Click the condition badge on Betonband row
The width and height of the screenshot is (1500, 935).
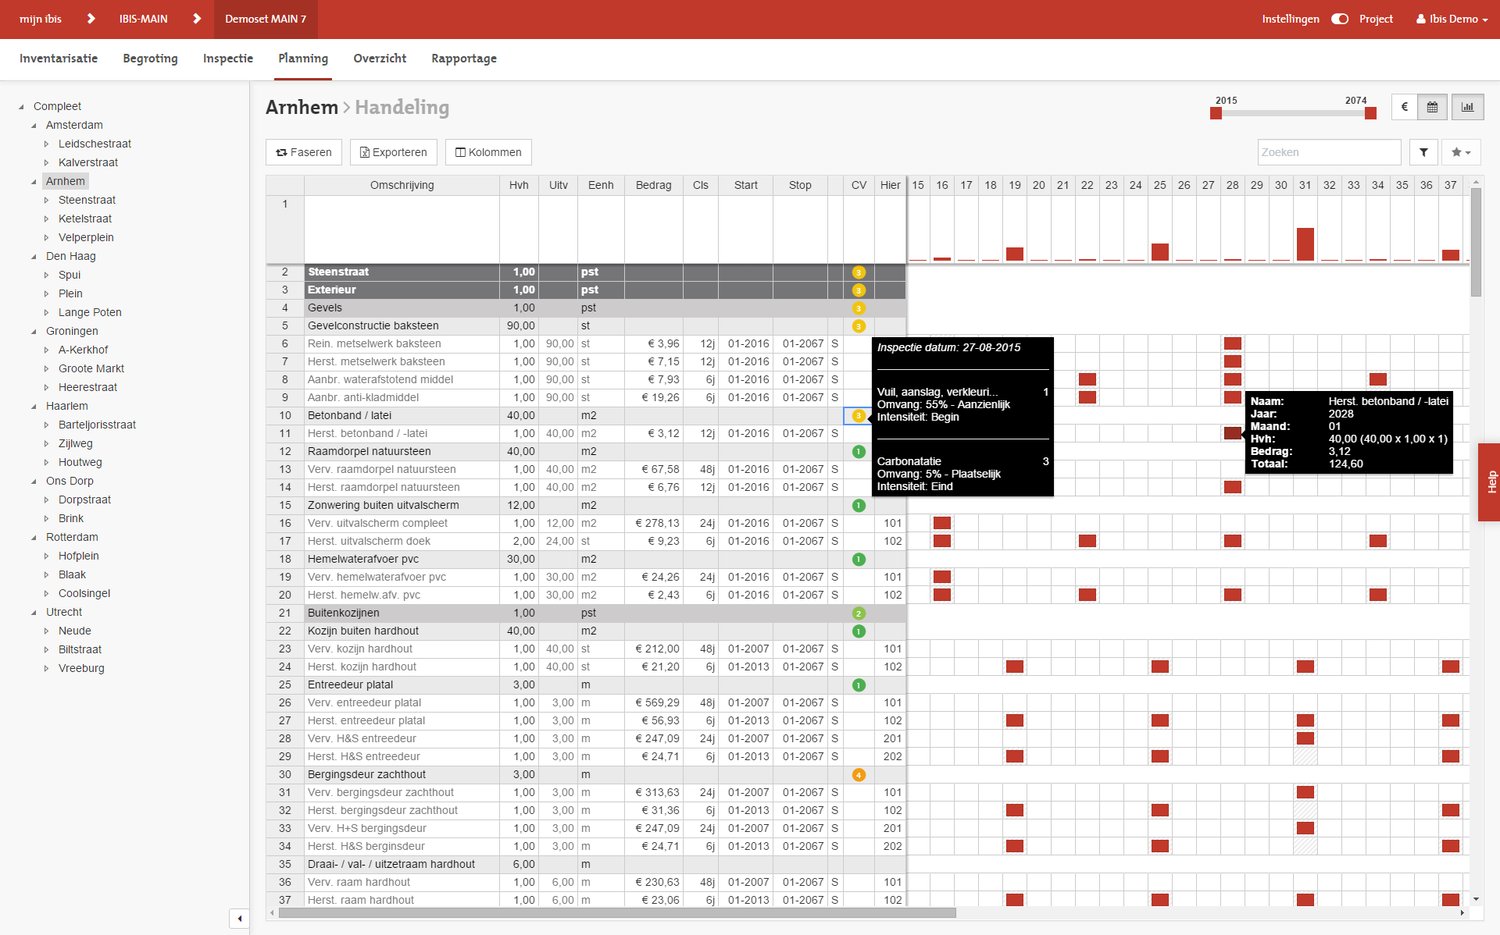pos(858,416)
